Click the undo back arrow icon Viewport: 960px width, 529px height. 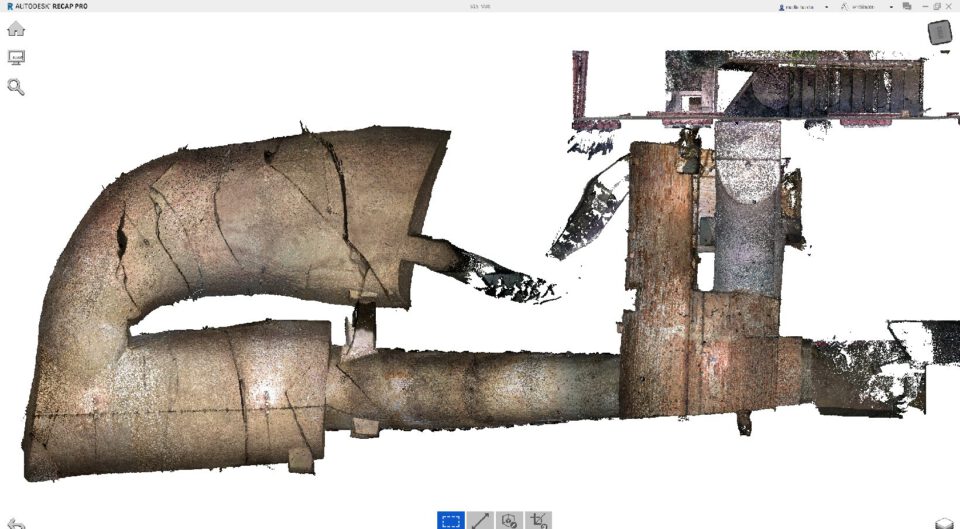click(x=17, y=524)
